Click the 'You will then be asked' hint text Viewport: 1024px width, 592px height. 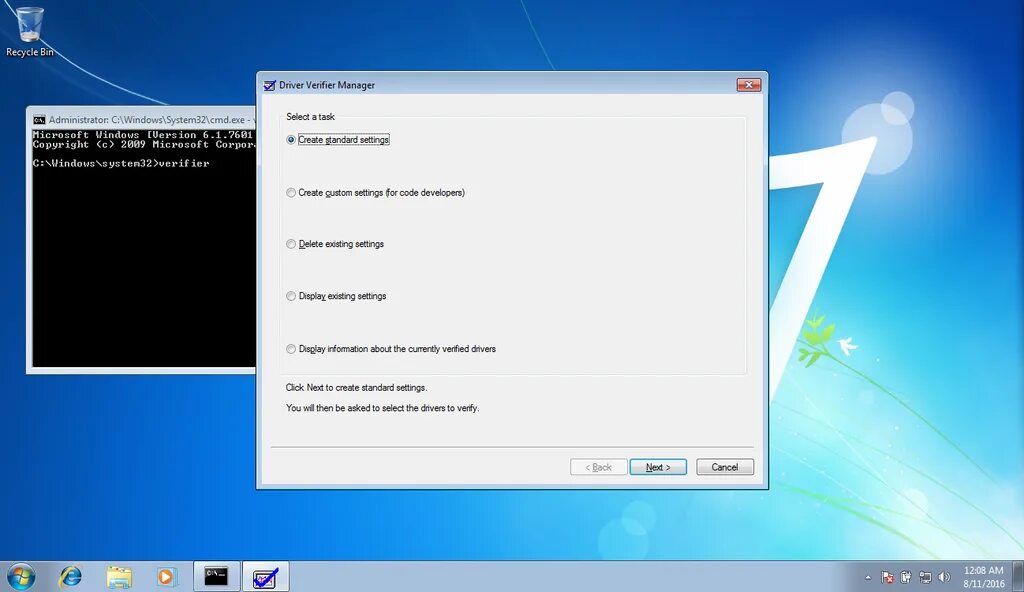coord(382,408)
